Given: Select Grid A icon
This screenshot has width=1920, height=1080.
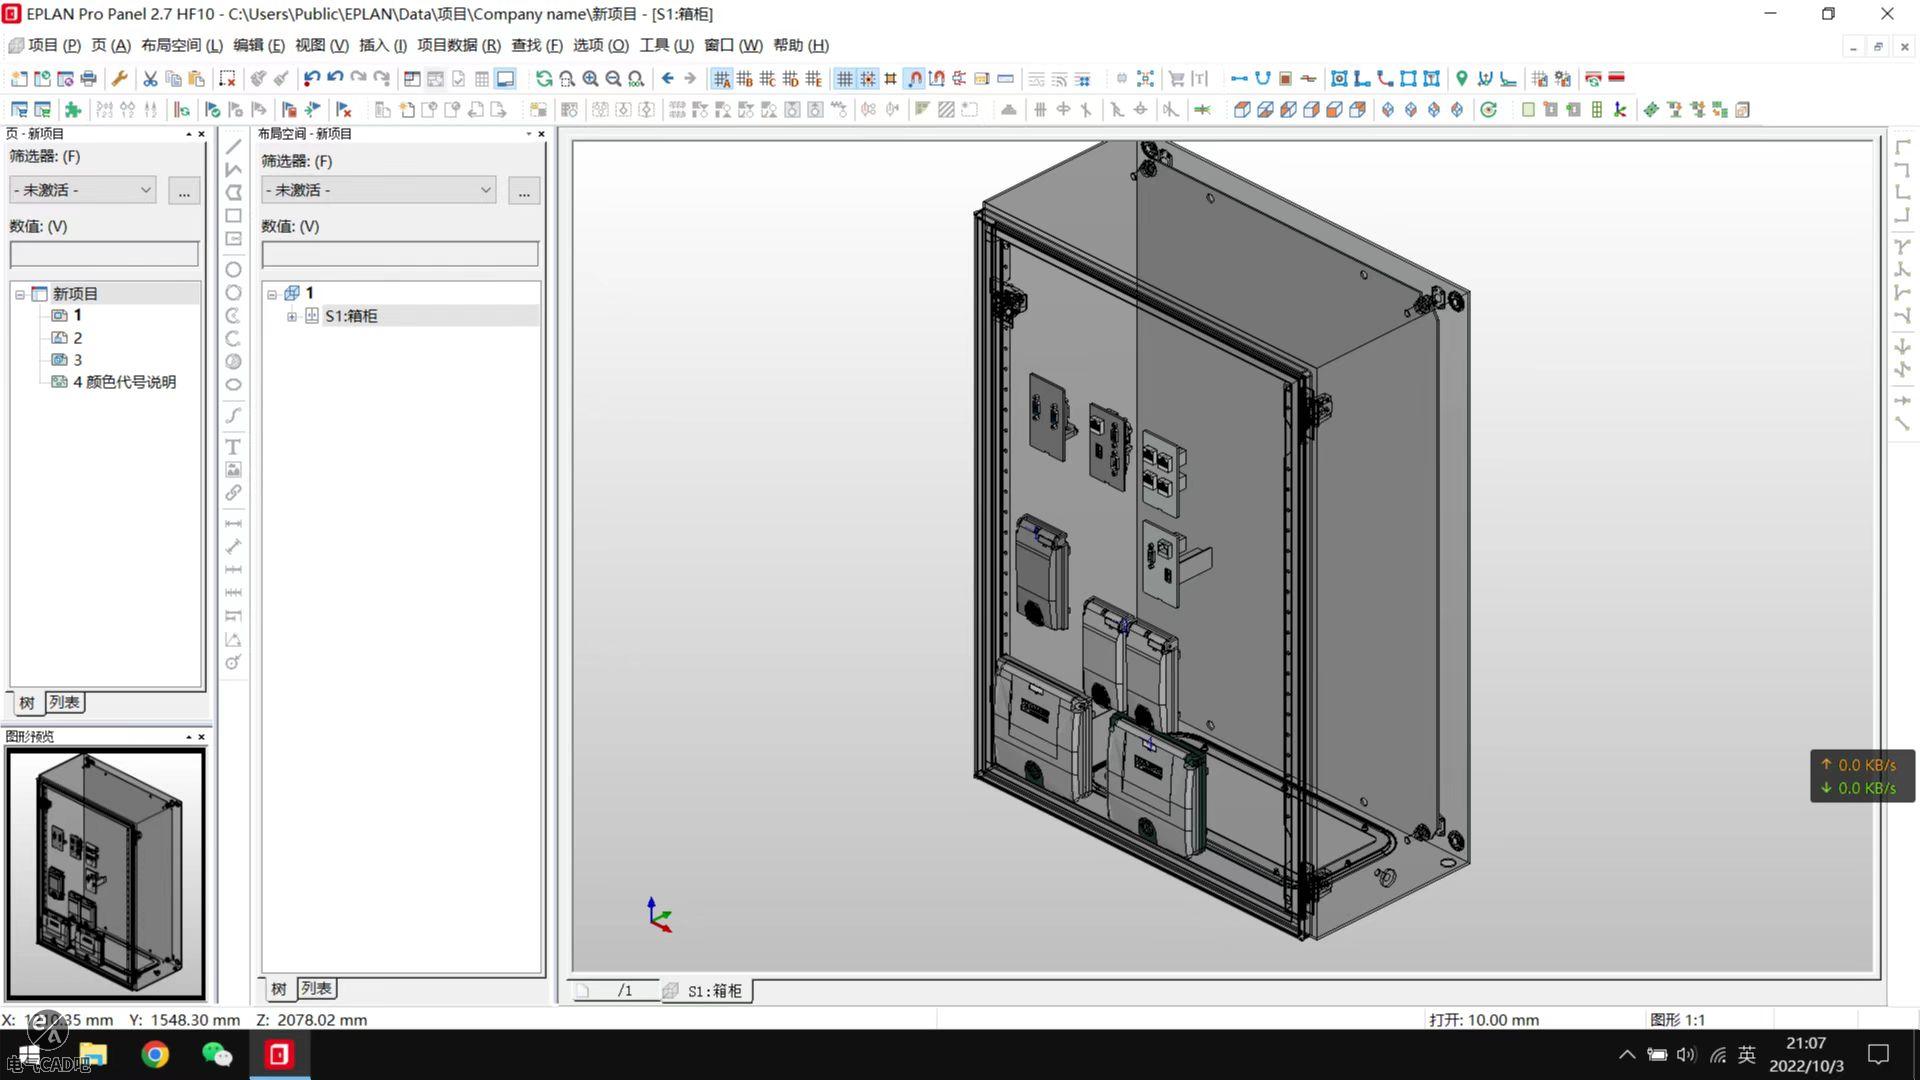Looking at the screenshot, I should 721,78.
